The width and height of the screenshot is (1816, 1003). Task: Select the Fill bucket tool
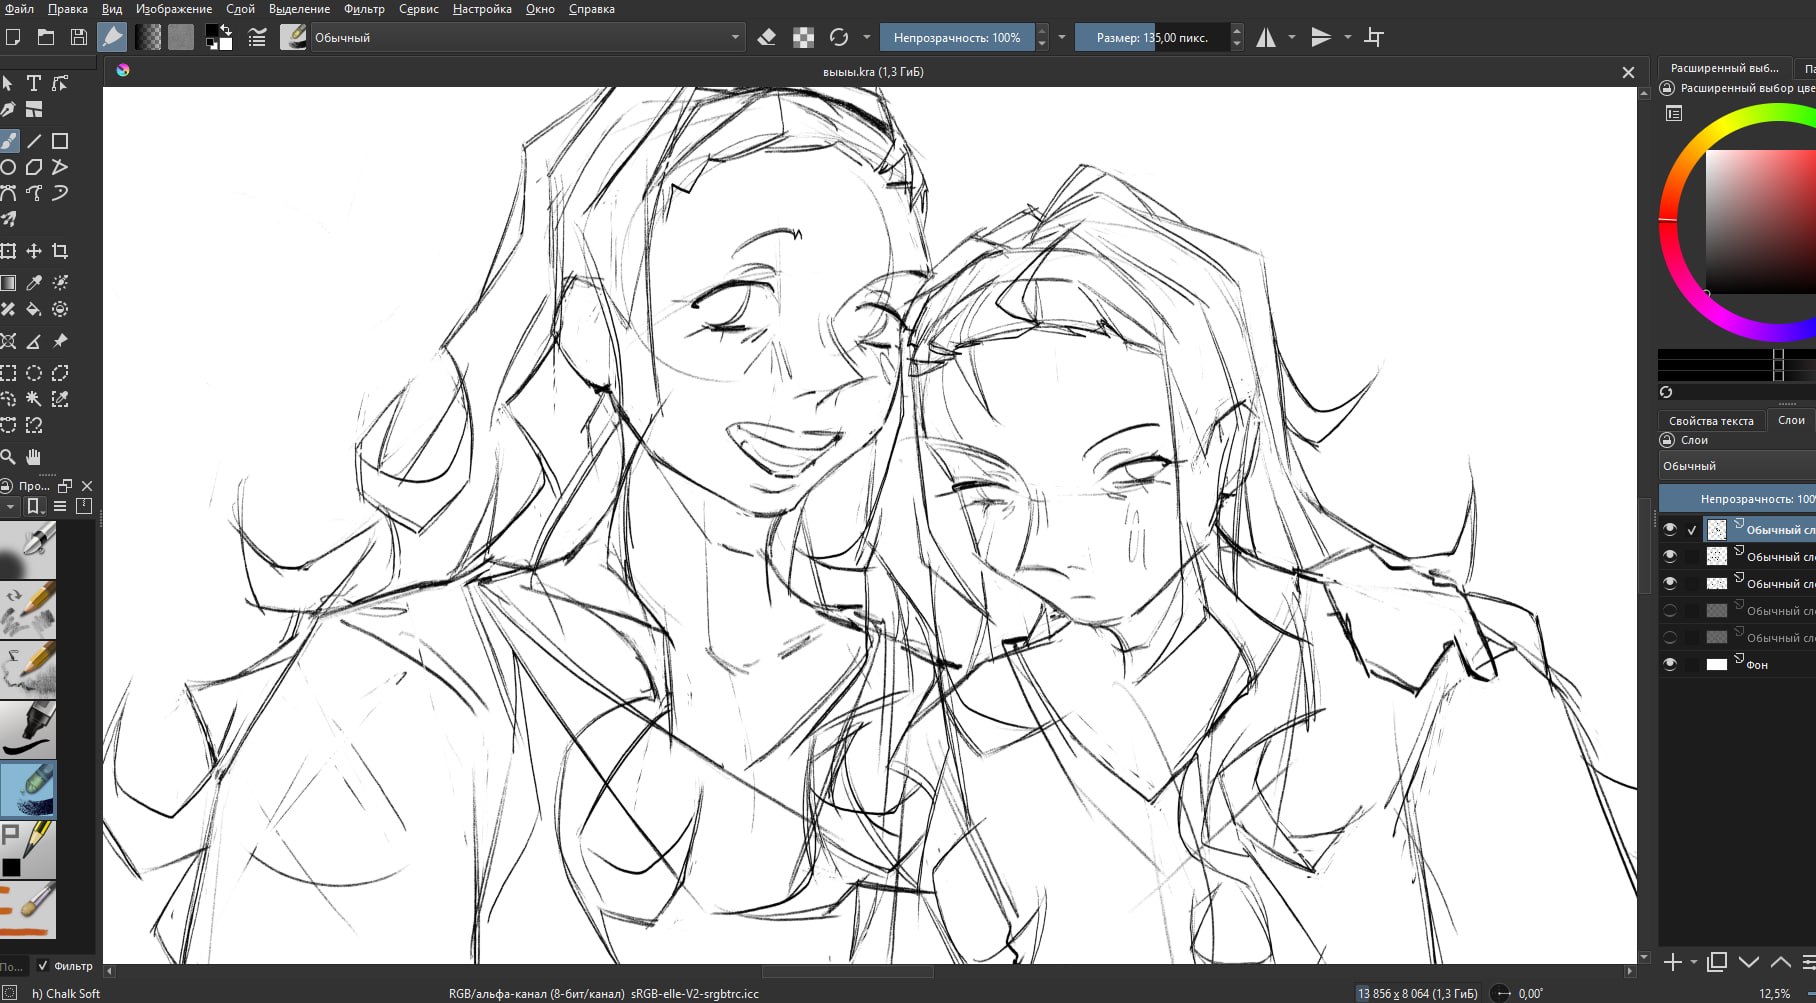[34, 309]
